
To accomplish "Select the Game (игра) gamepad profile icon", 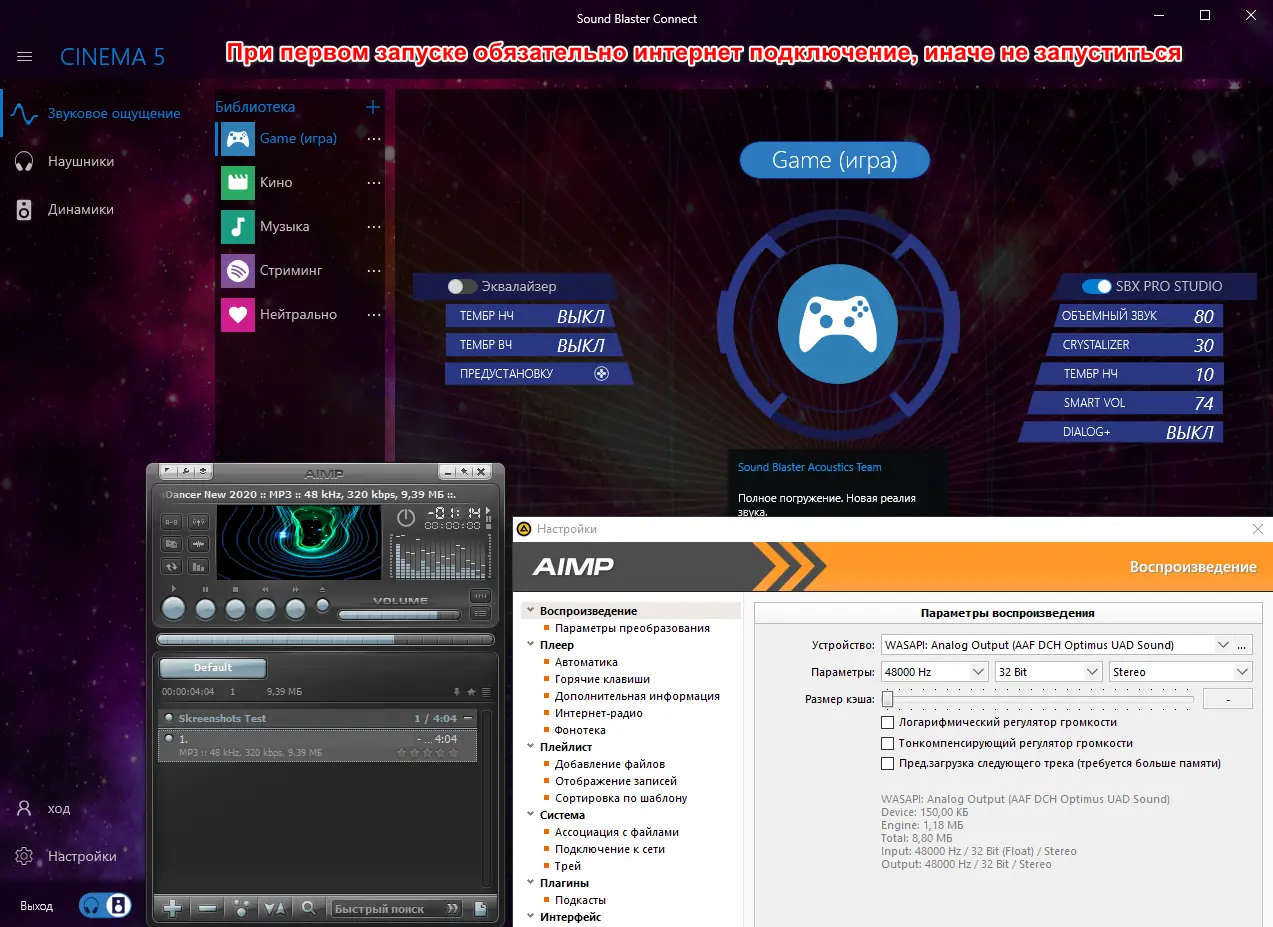I will click(238, 139).
